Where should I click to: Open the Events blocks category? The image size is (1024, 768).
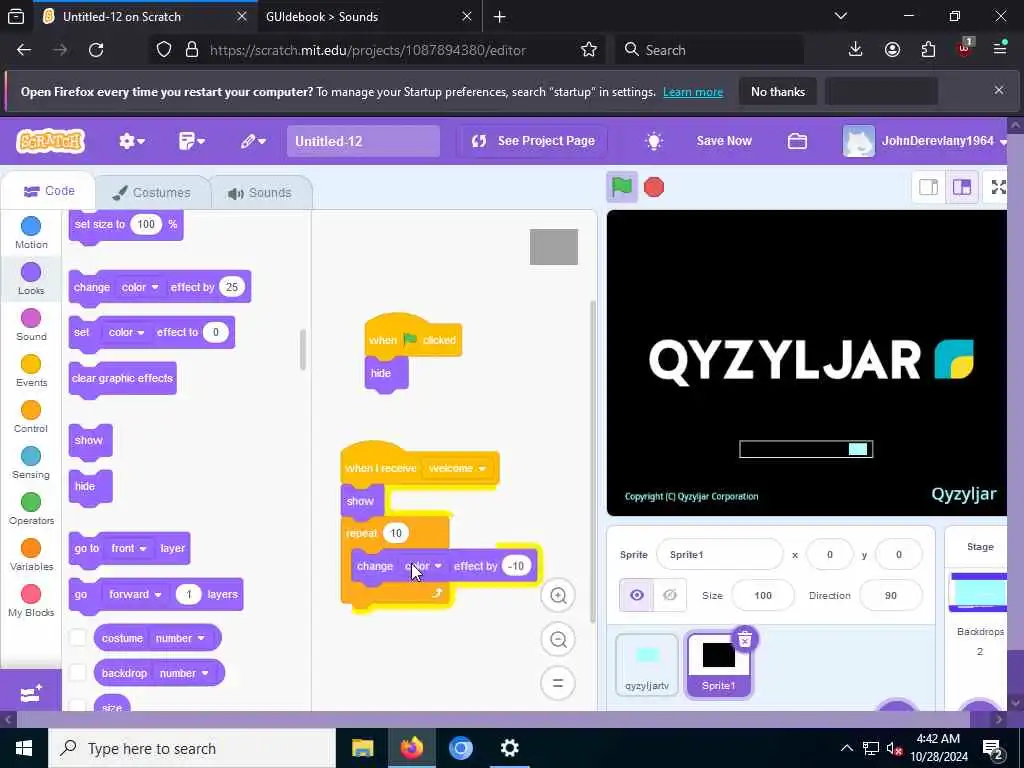(31, 370)
